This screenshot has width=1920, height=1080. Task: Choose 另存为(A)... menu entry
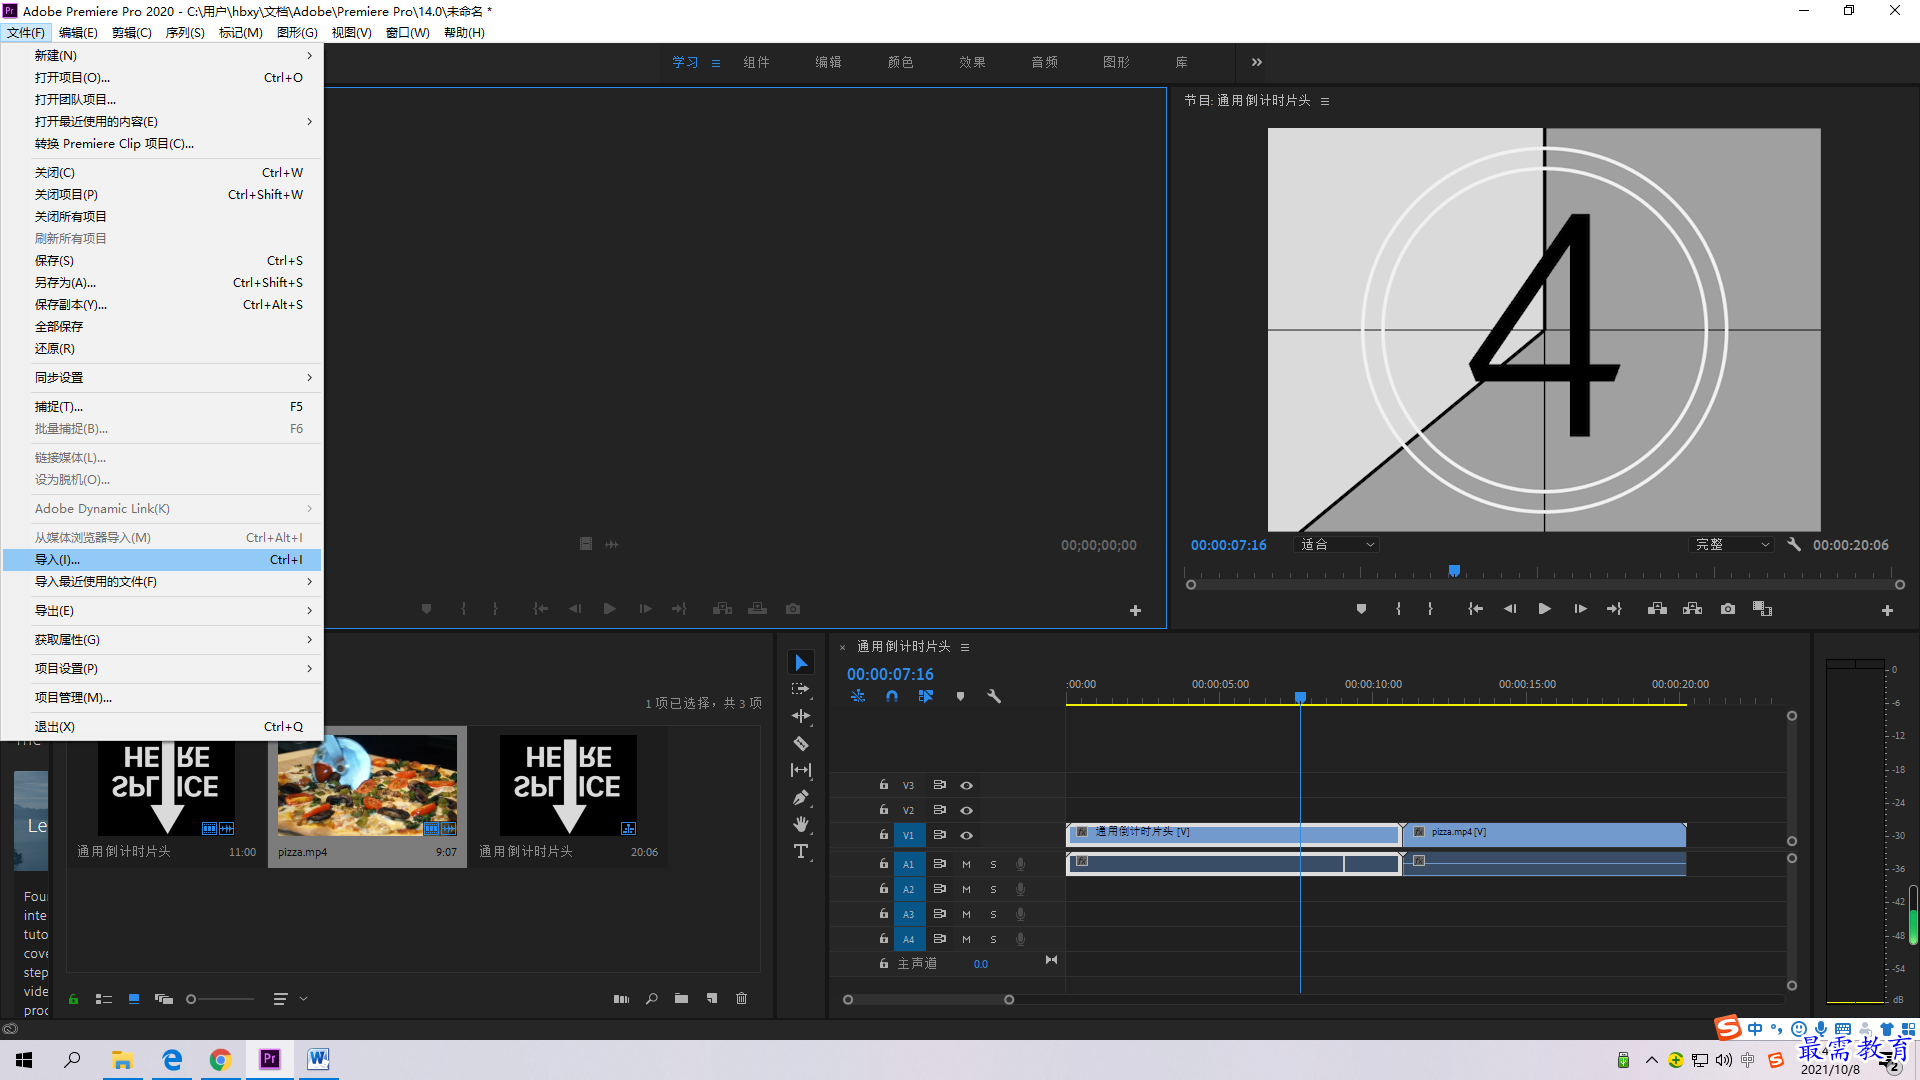click(x=162, y=283)
